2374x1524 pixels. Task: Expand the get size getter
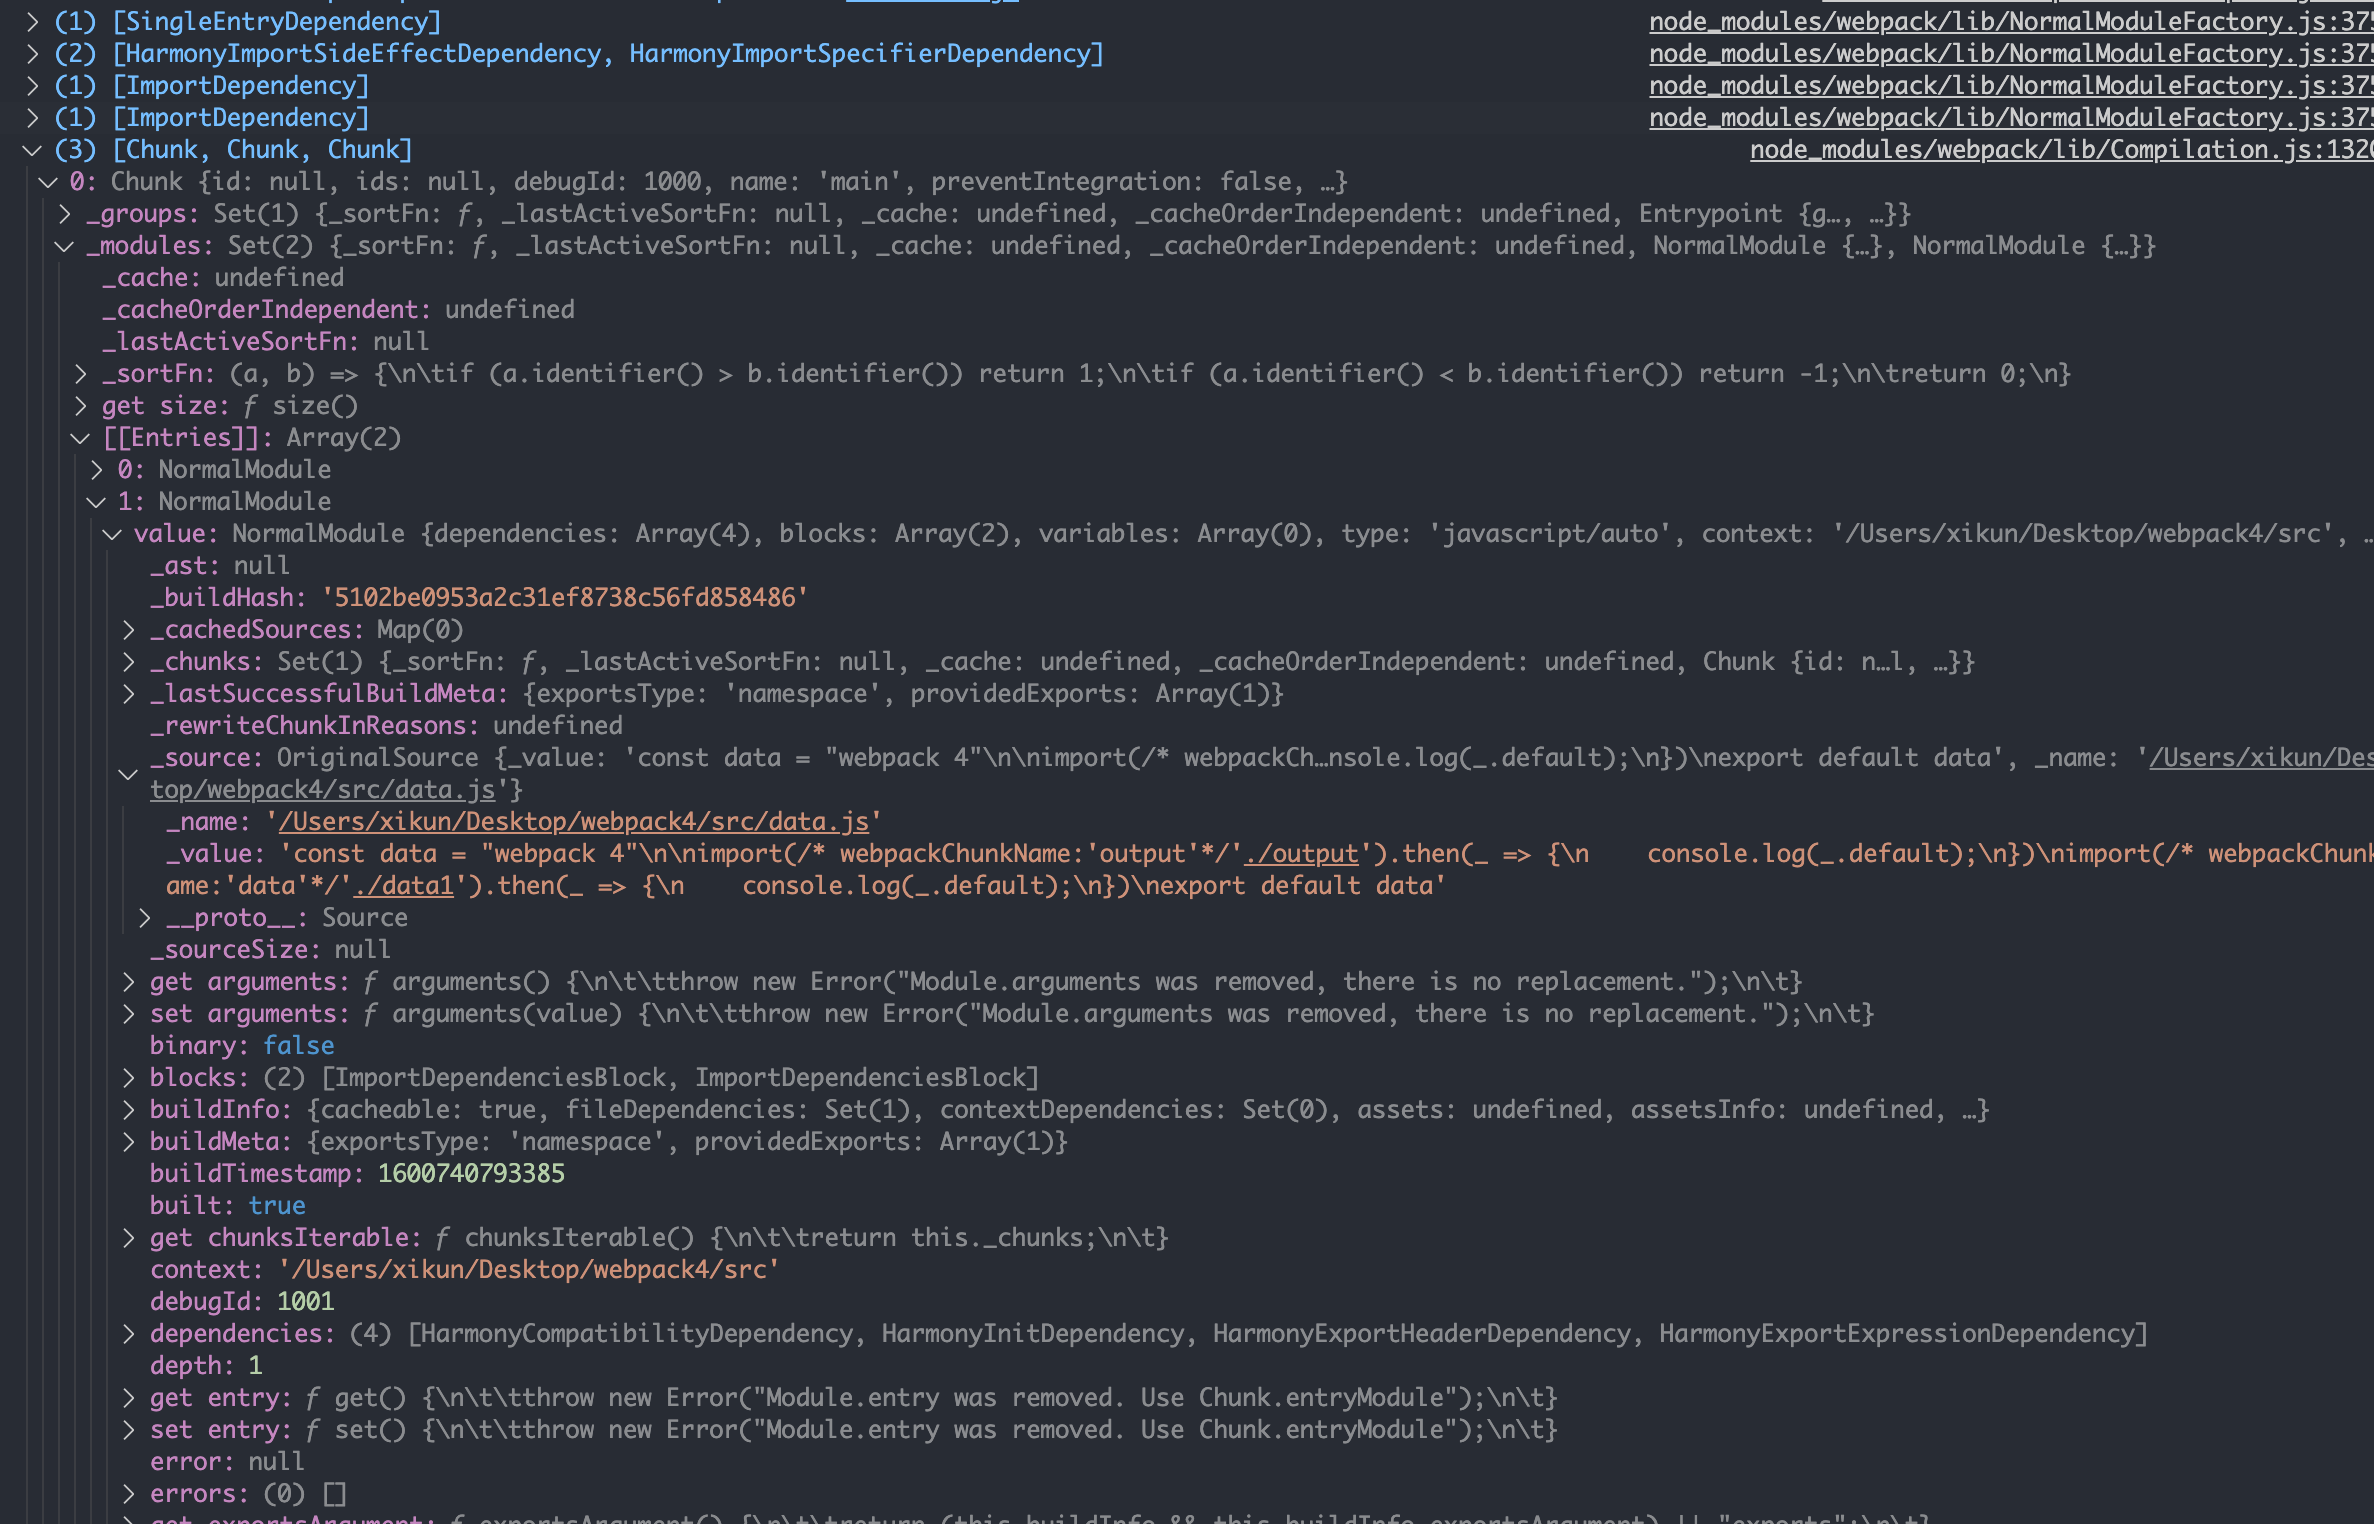(80, 406)
